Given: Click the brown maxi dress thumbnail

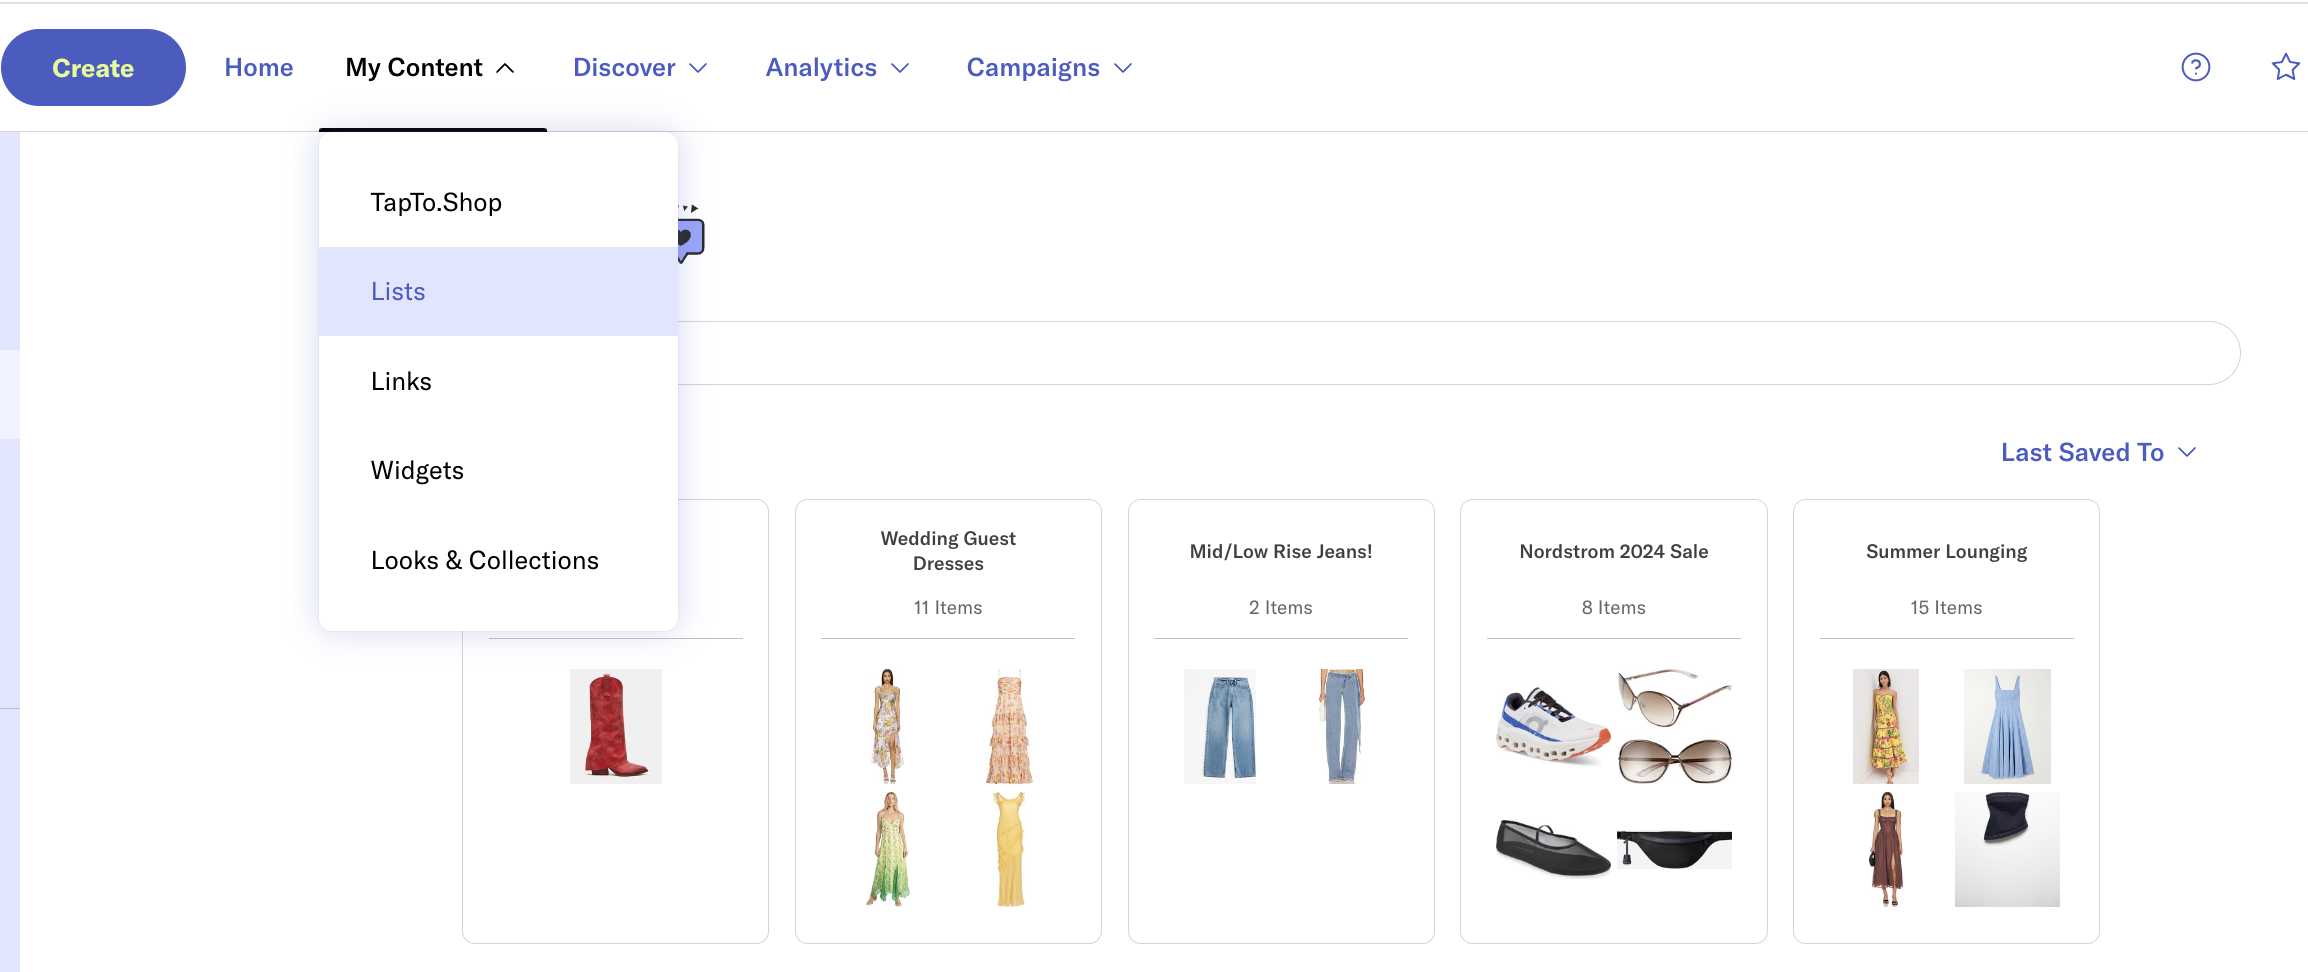Looking at the screenshot, I should pyautogui.click(x=1886, y=849).
